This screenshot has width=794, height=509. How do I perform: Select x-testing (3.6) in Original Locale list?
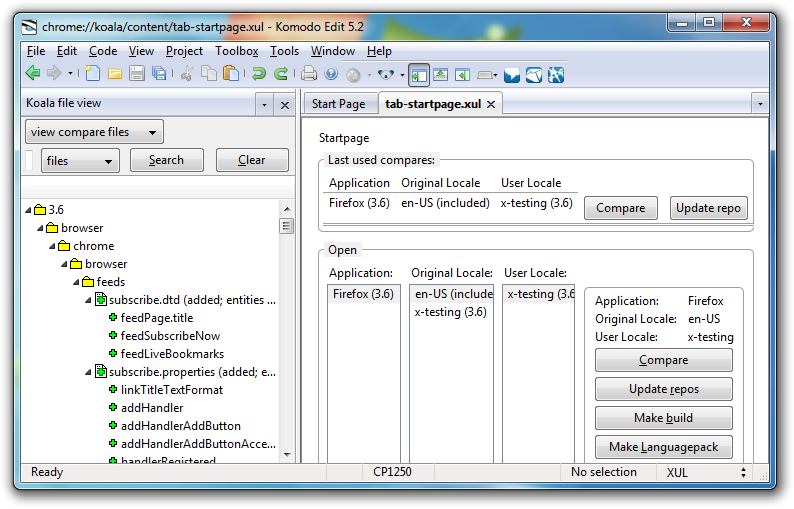coord(450,312)
